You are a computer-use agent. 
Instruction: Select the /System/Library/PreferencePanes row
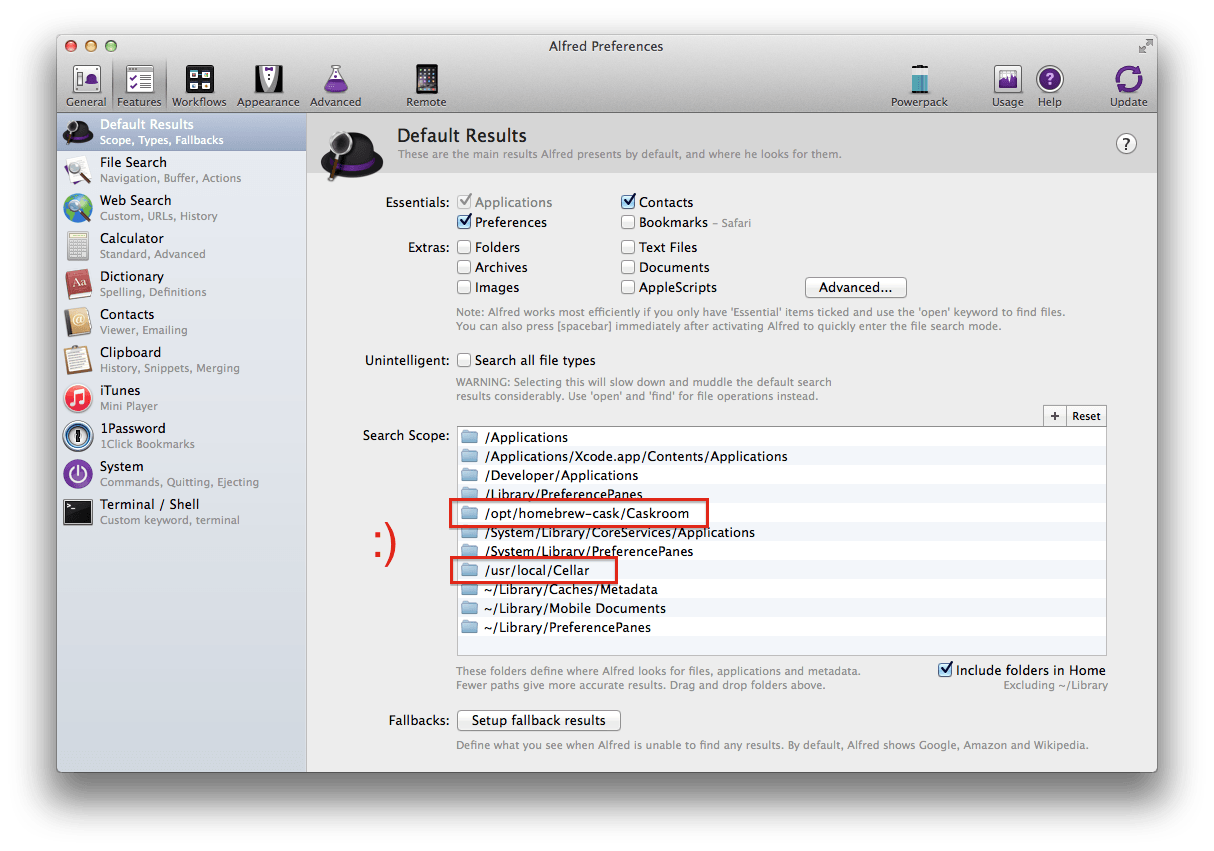click(x=781, y=551)
